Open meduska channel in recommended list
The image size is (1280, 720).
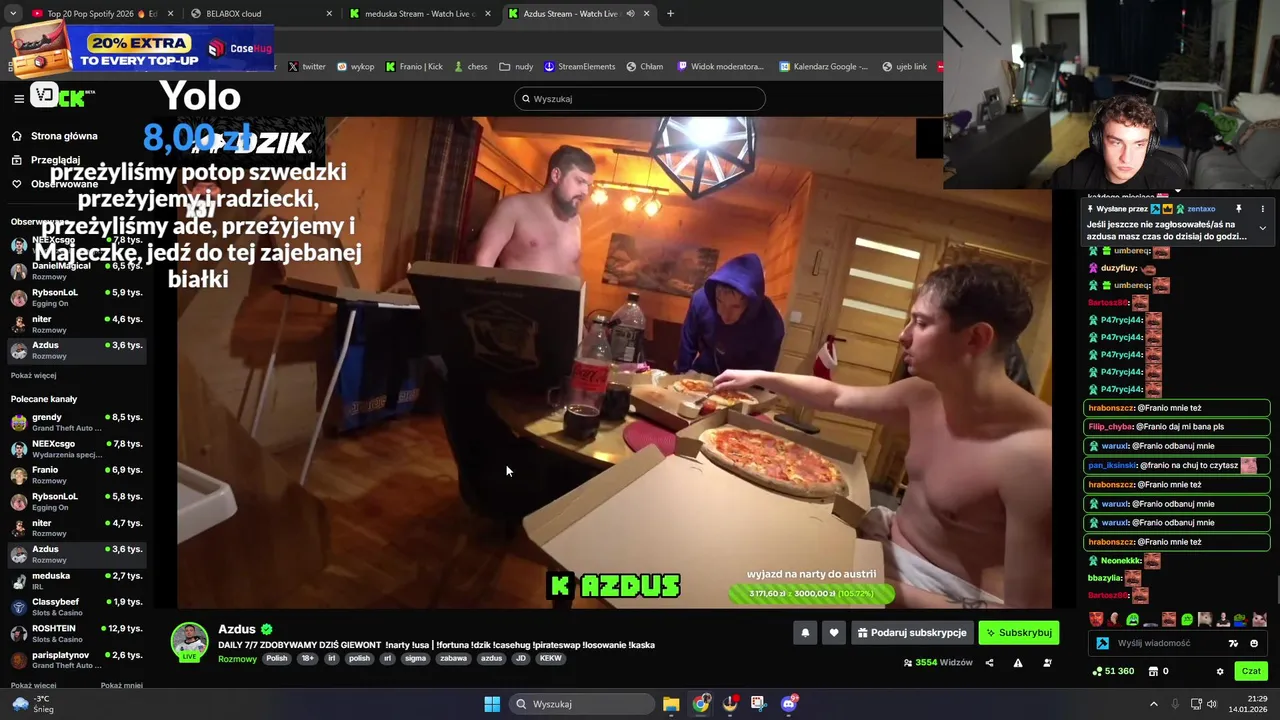click(x=75, y=581)
